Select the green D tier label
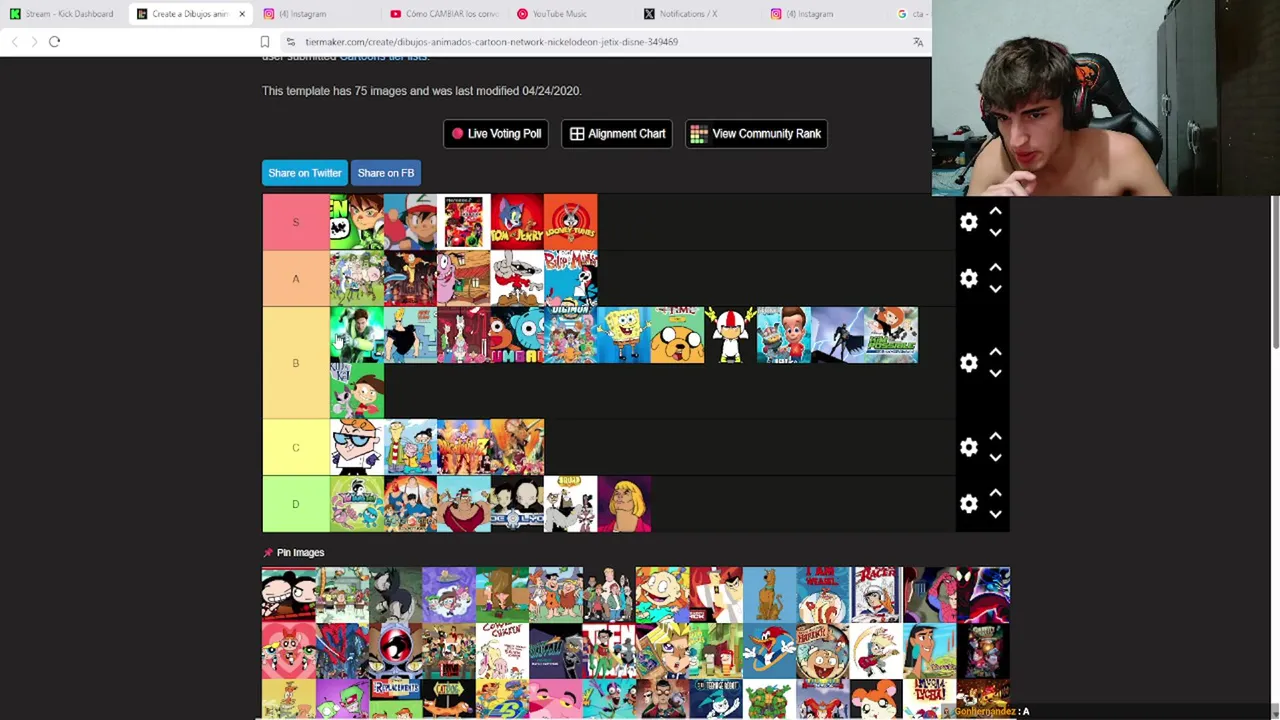The height and width of the screenshot is (720, 1280). [x=295, y=503]
